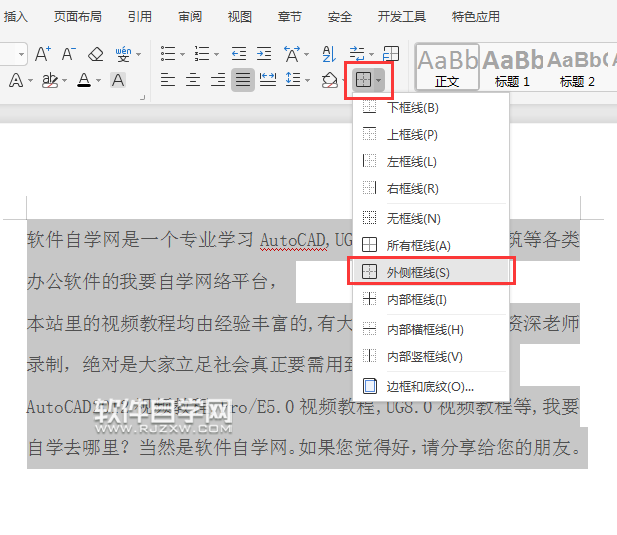Apply 所有框线(A) to selection
Viewport: 617px width, 535px height.
[x=431, y=245]
